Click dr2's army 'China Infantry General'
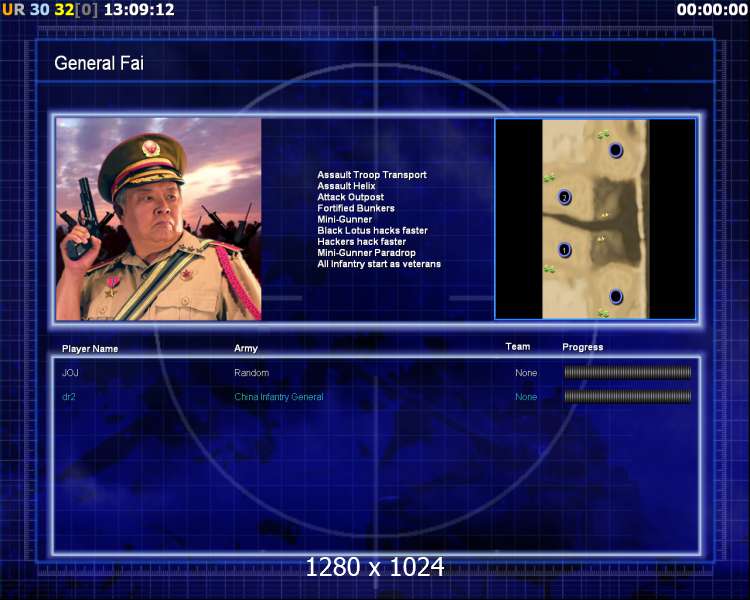The width and height of the screenshot is (750, 600). (x=279, y=397)
